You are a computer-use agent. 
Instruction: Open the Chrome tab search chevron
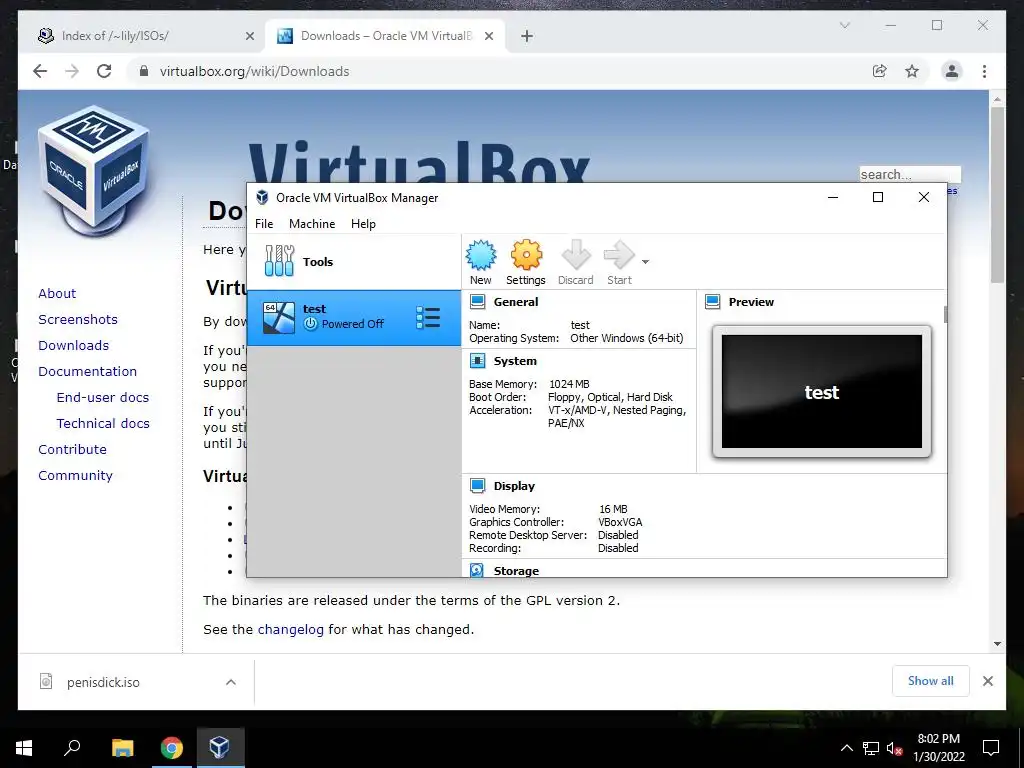coord(844,25)
